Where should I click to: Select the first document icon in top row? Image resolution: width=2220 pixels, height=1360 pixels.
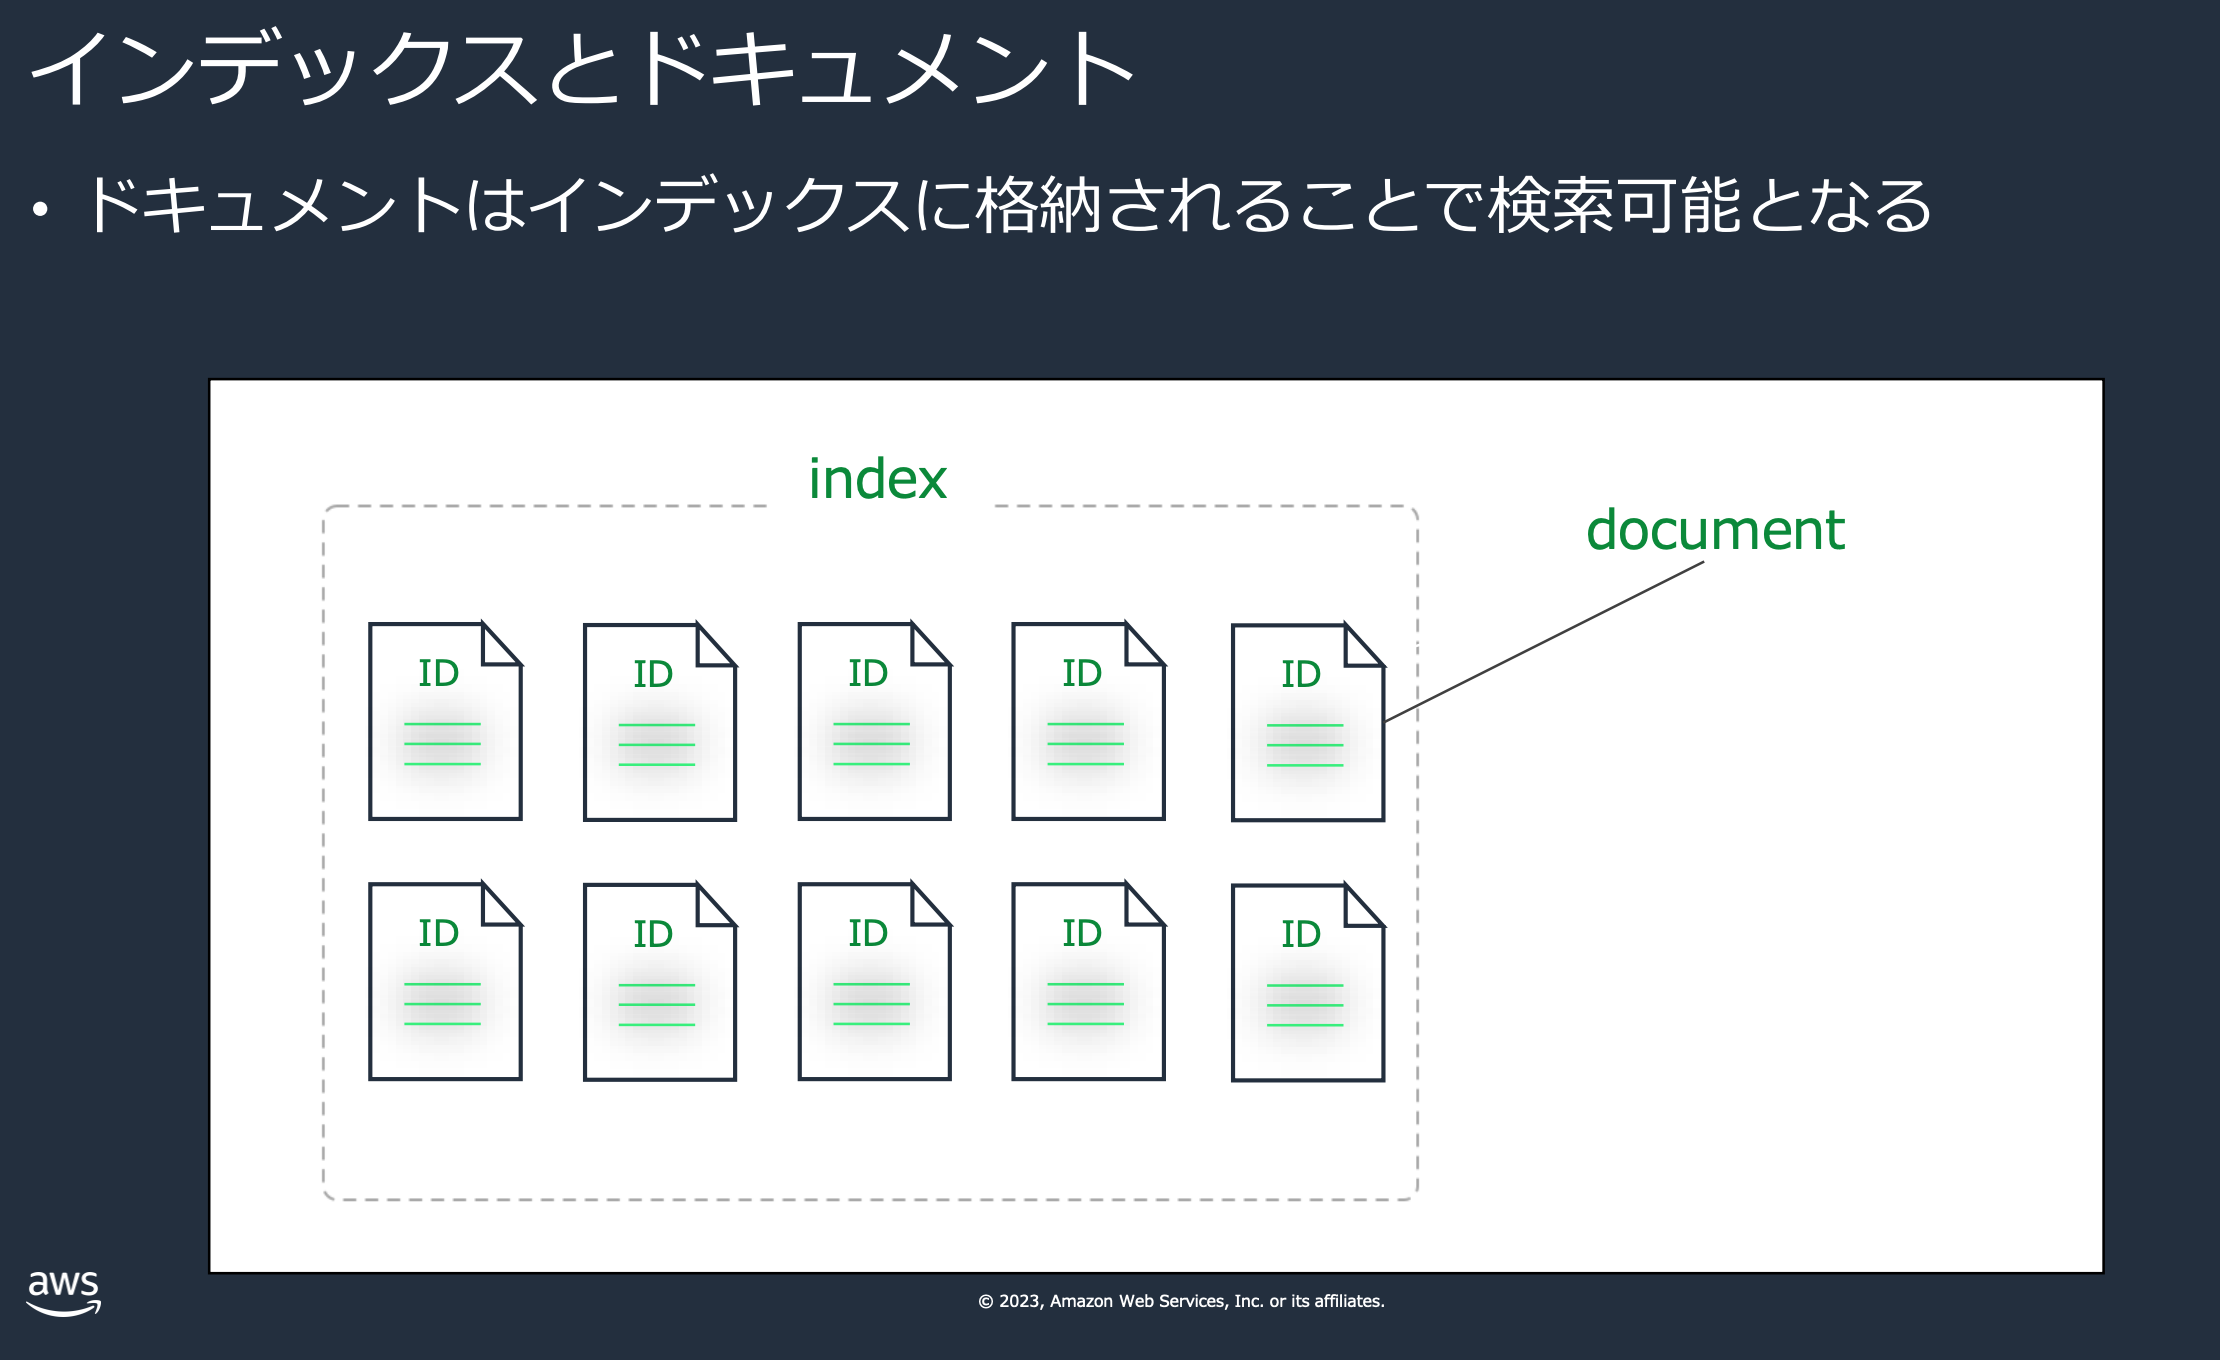click(446, 720)
